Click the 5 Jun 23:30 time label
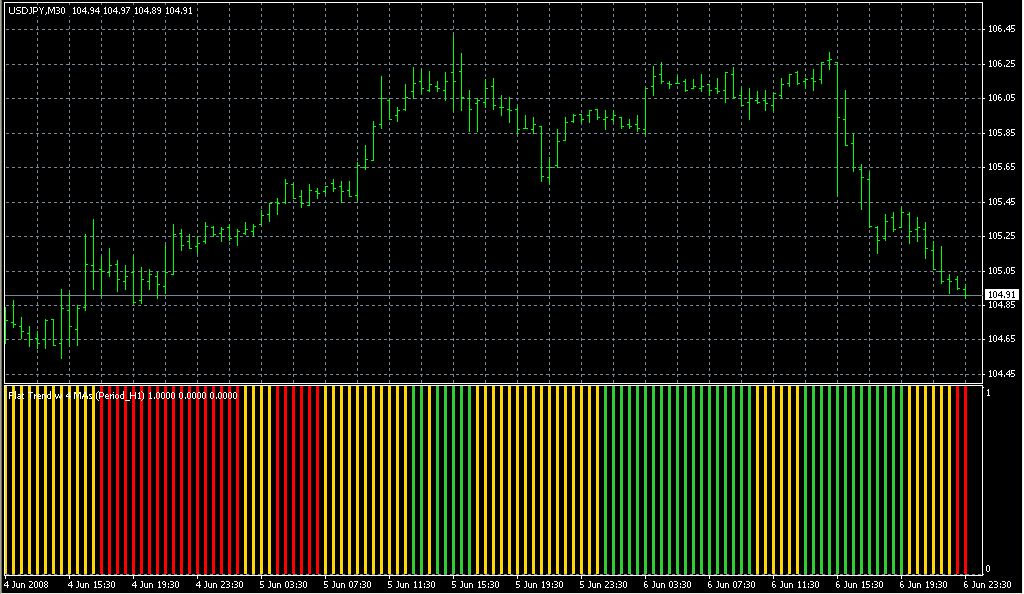The image size is (1024, 594). 605,584
